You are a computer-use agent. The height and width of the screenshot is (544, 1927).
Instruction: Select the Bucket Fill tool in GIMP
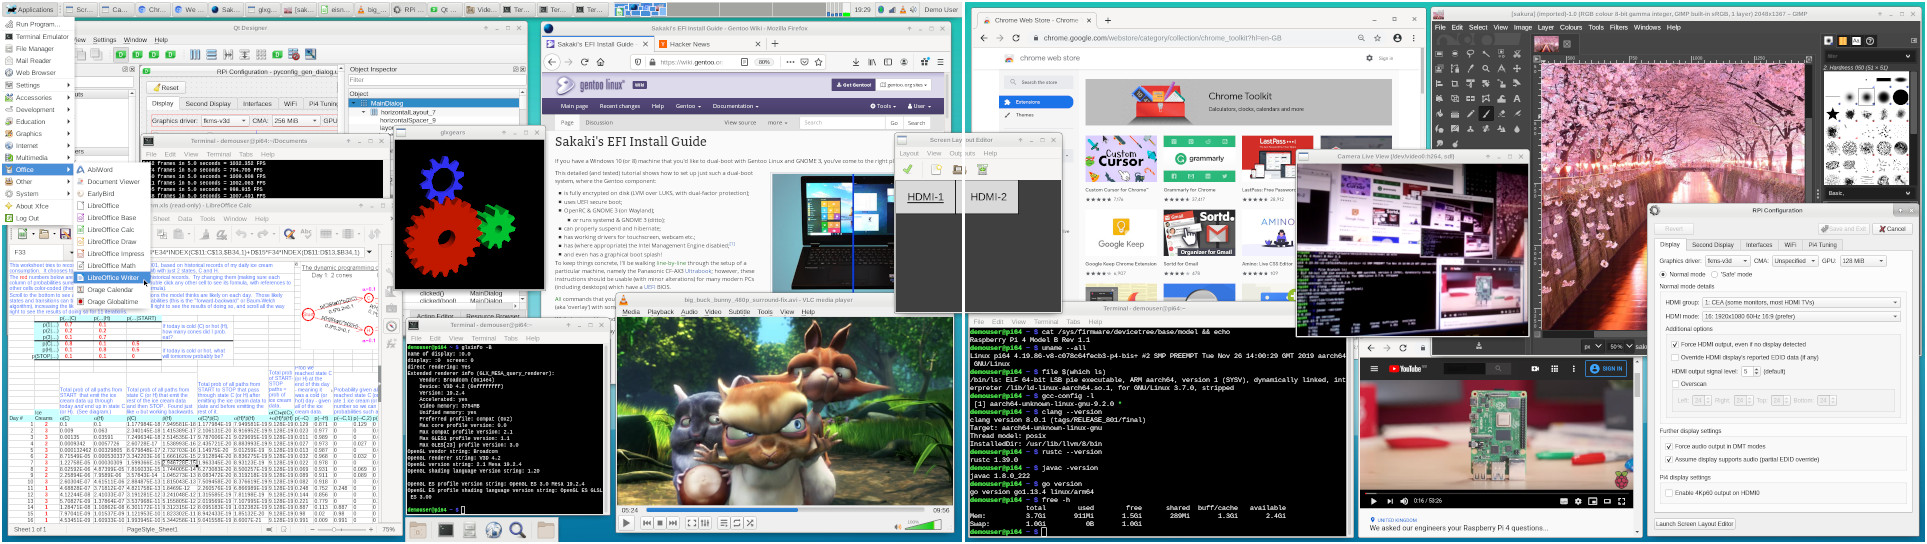1439,113
